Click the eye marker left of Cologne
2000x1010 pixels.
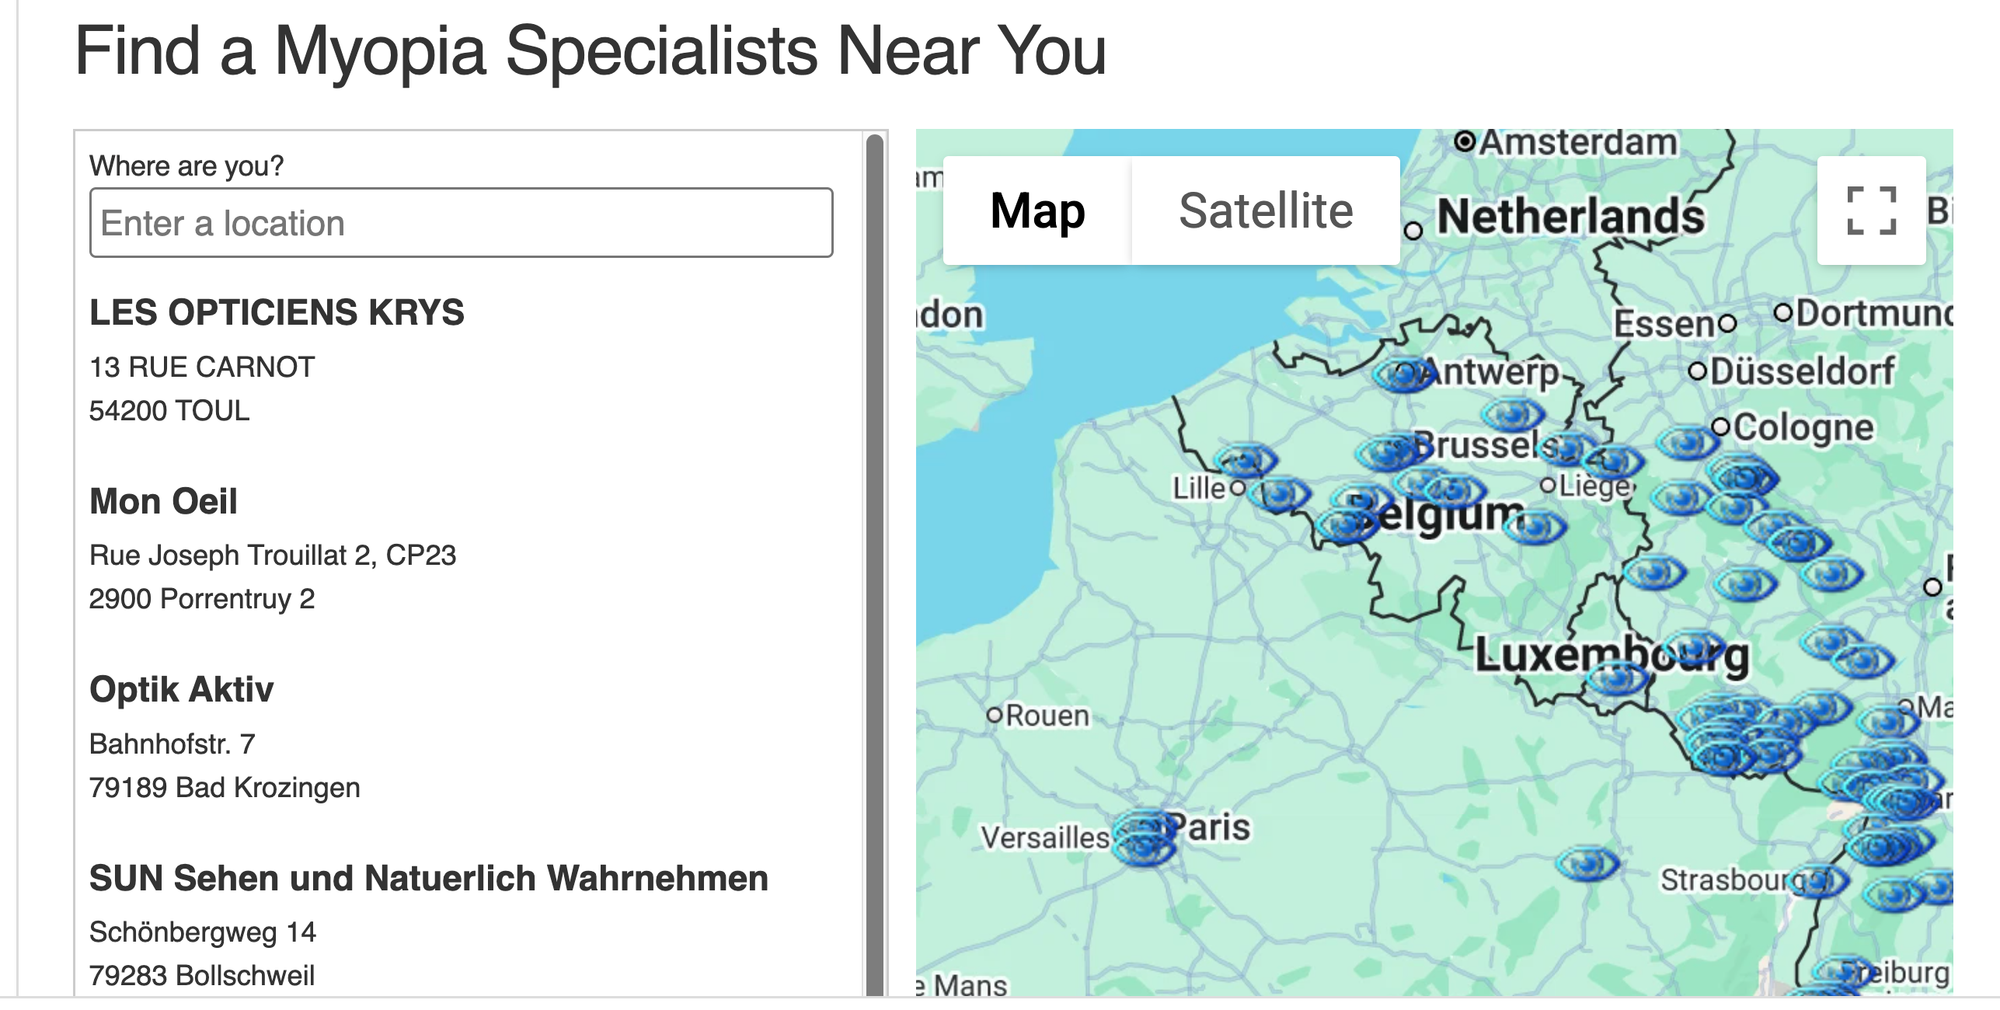tap(1687, 441)
